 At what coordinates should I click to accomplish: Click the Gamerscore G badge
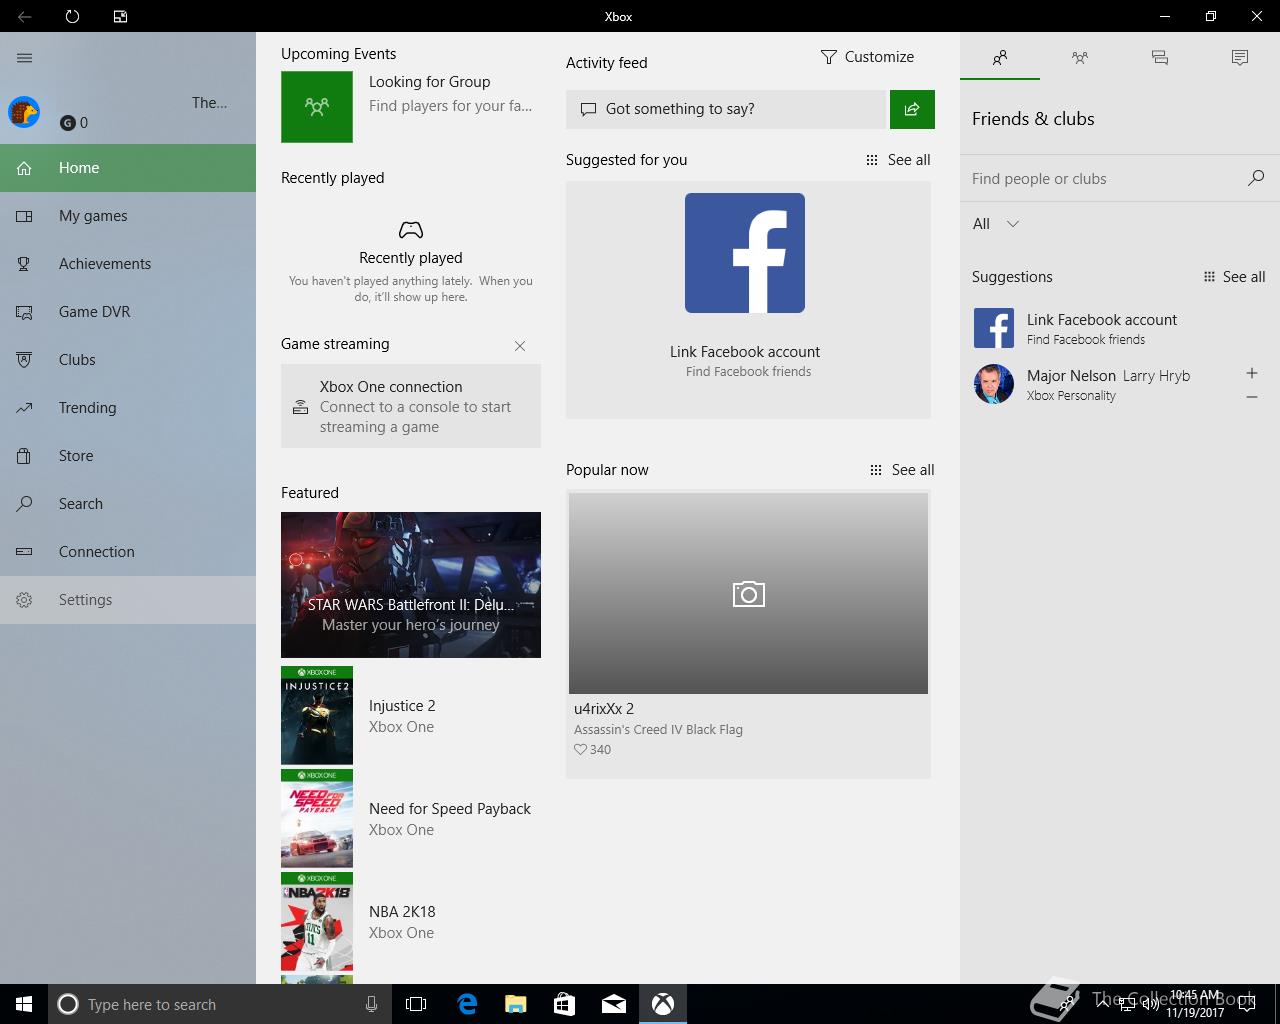68,123
